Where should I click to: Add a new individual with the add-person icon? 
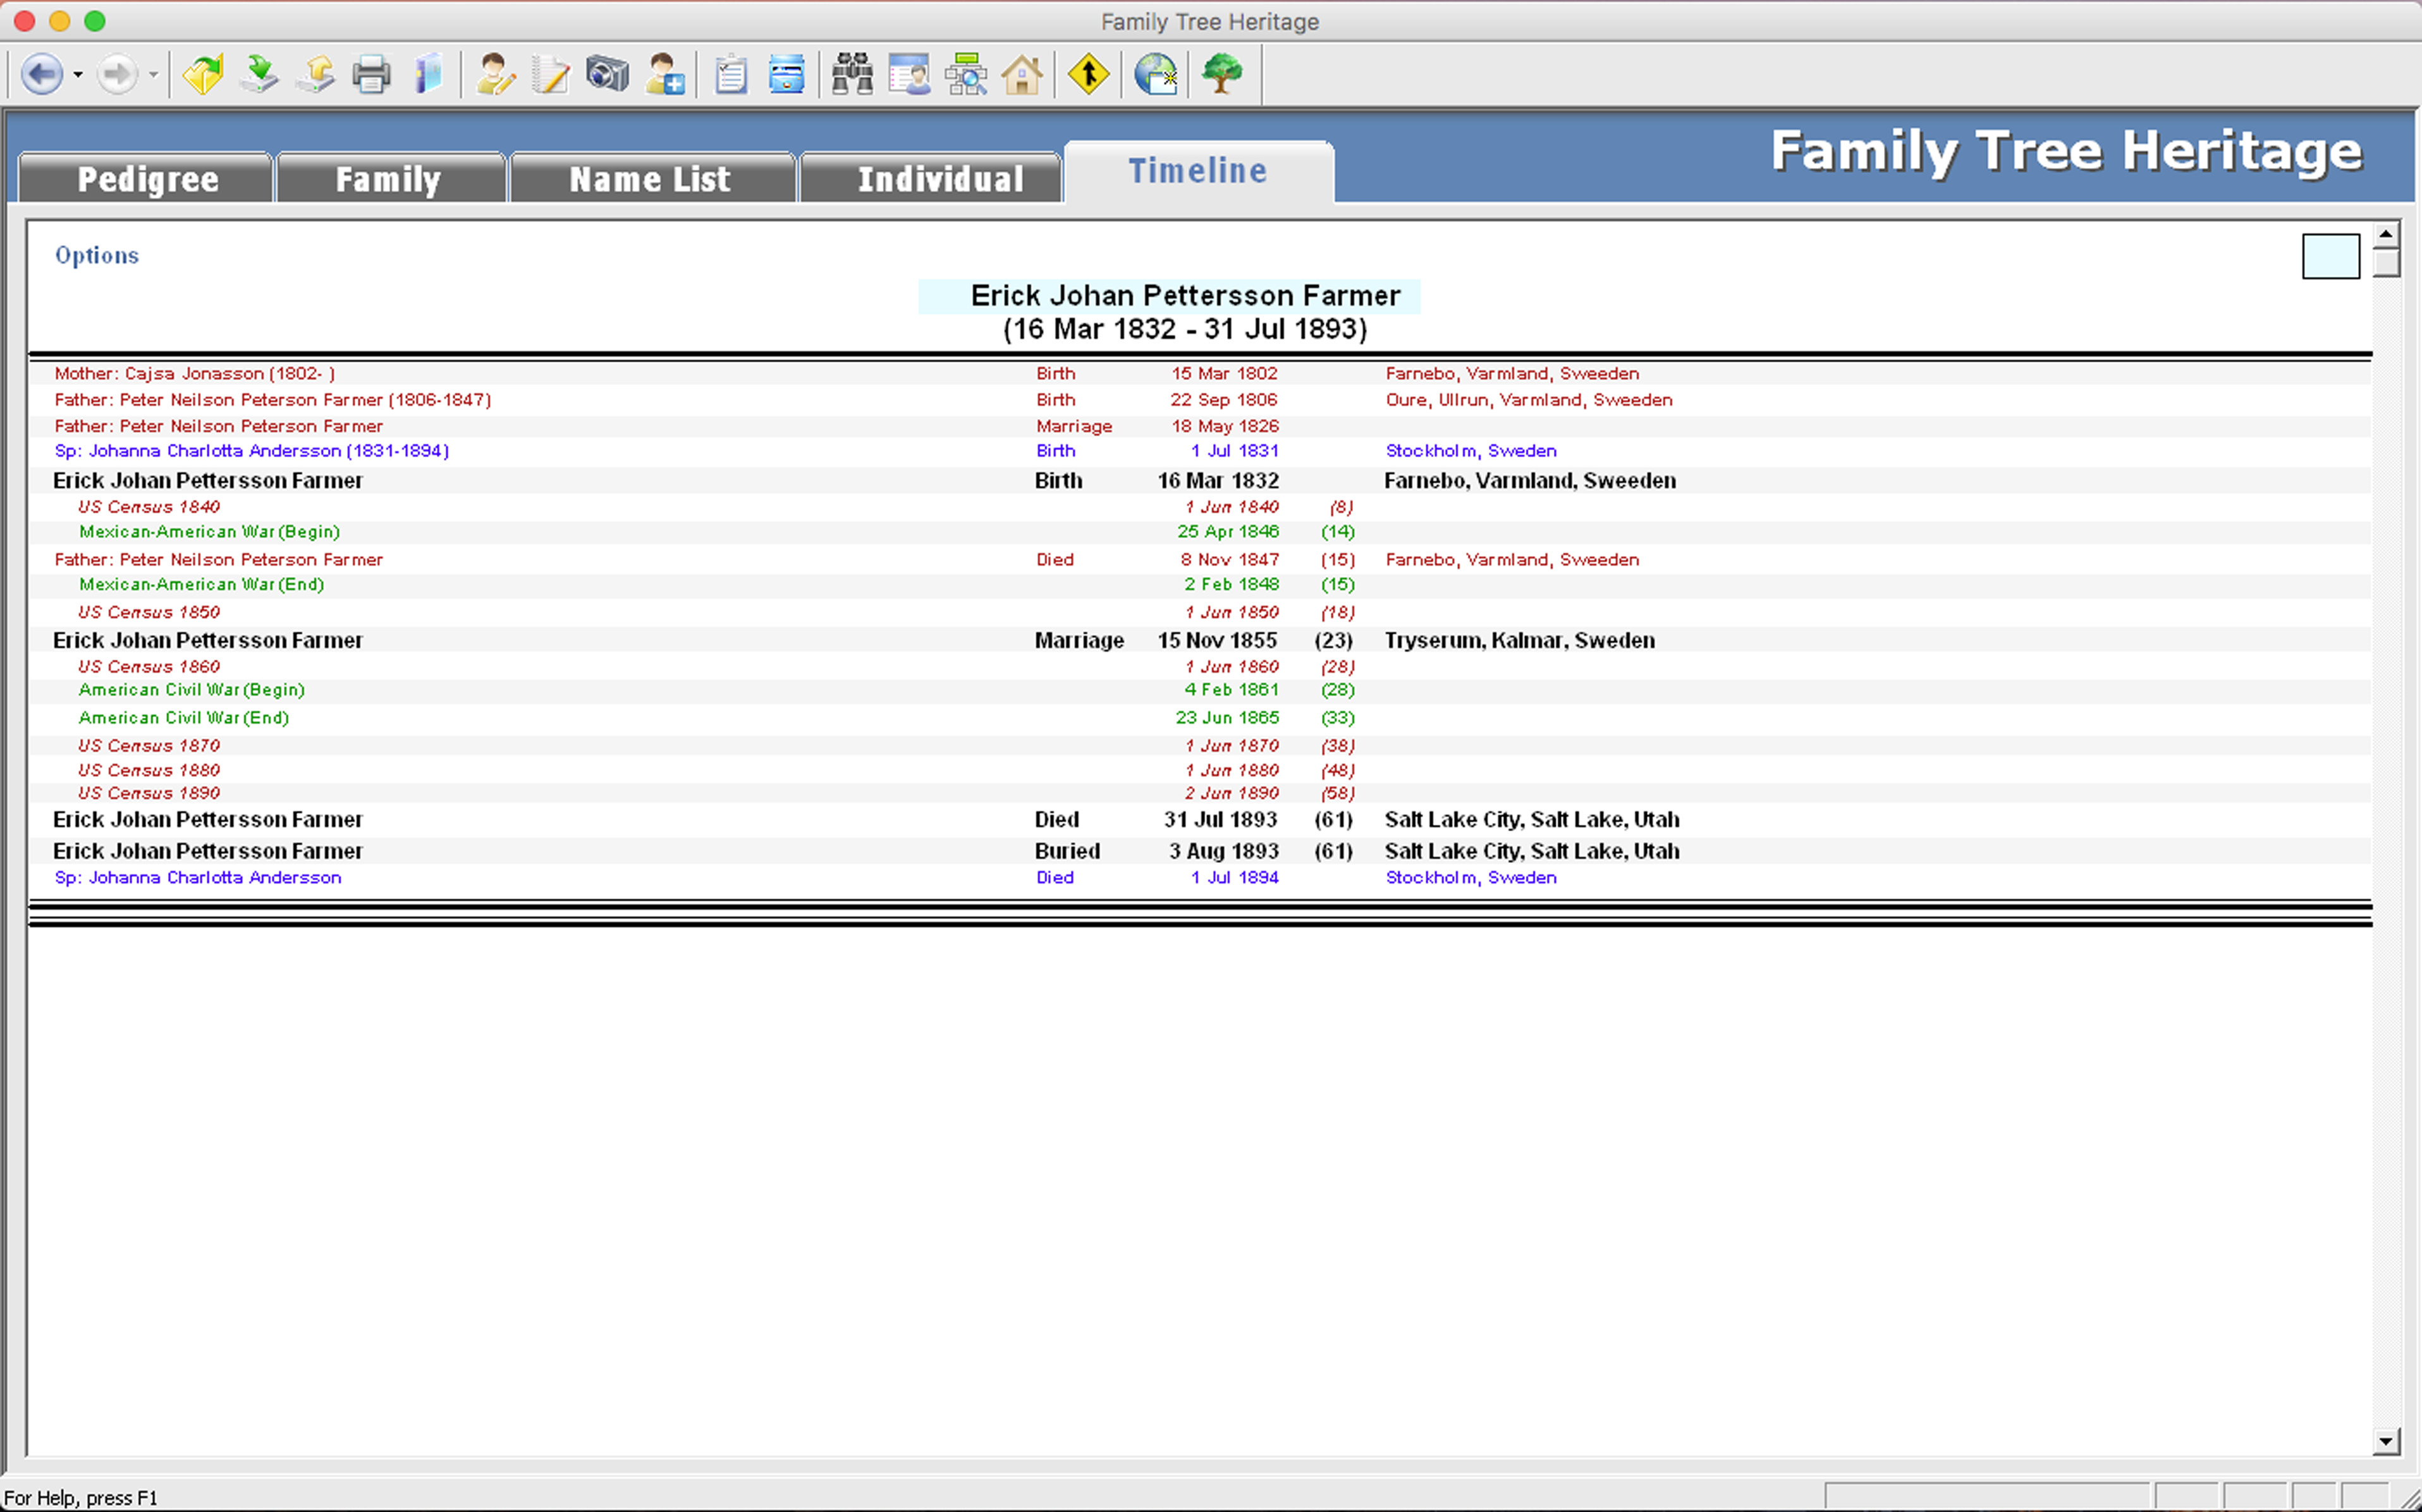(x=663, y=74)
